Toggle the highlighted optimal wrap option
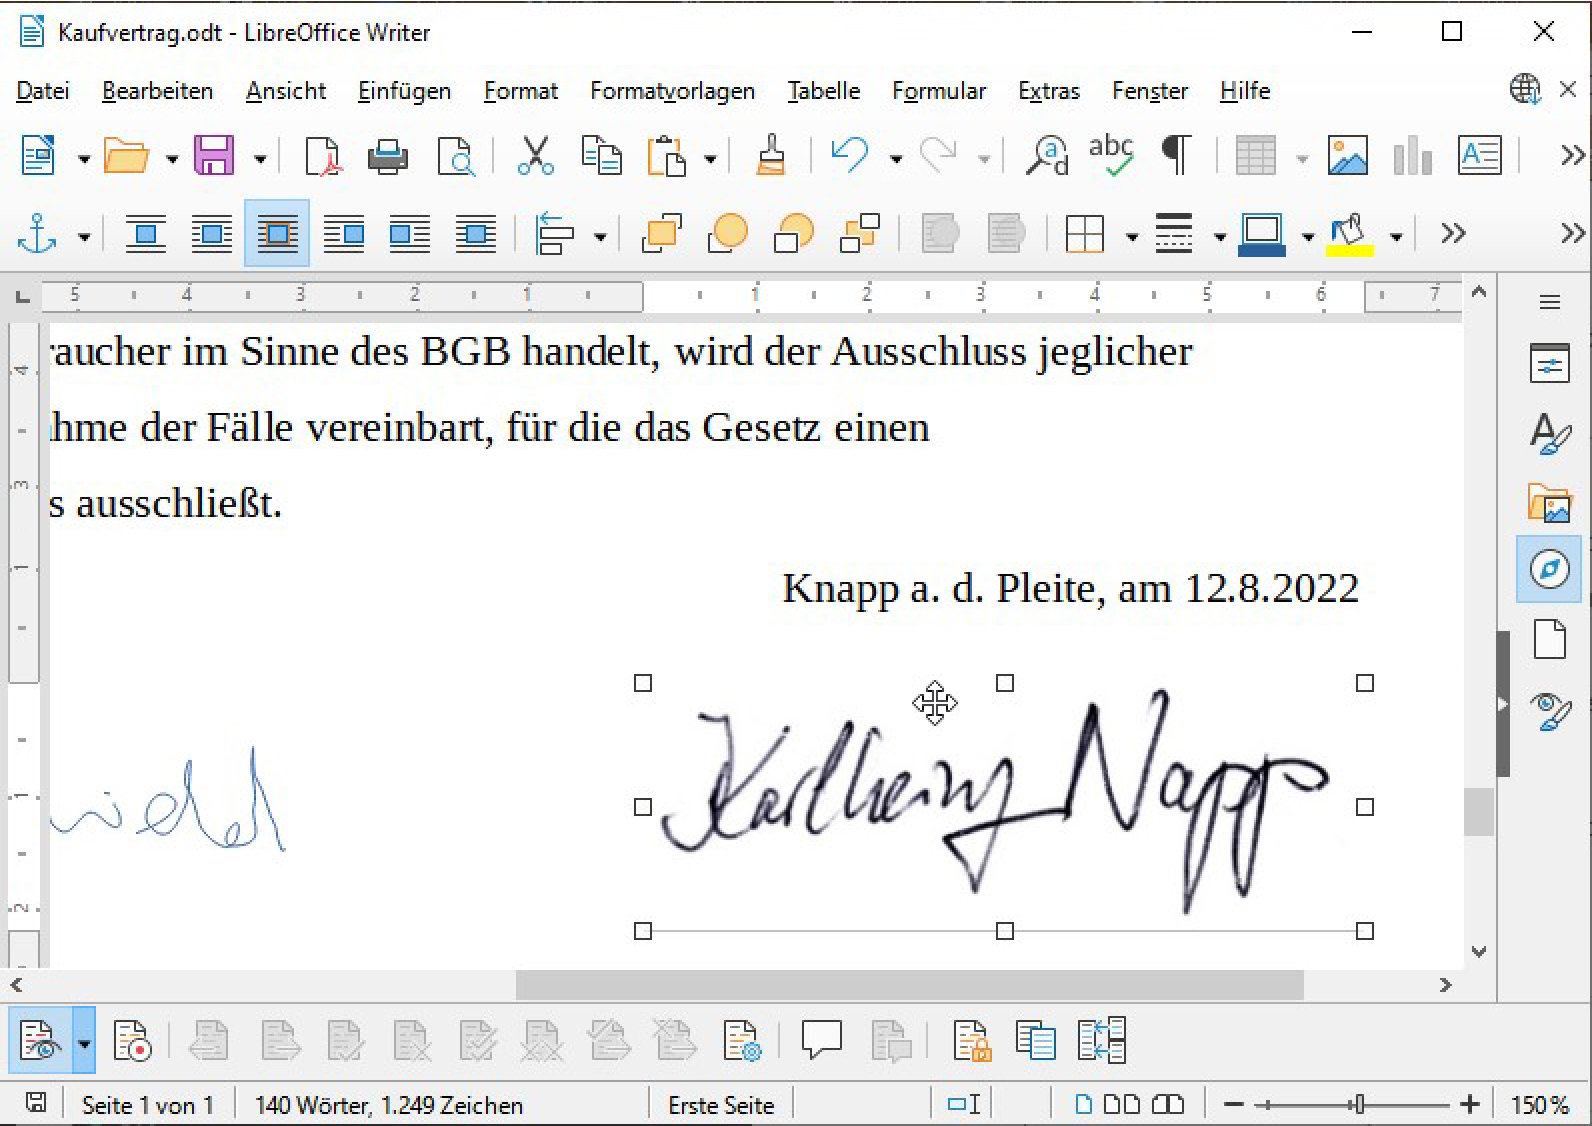 tap(277, 234)
